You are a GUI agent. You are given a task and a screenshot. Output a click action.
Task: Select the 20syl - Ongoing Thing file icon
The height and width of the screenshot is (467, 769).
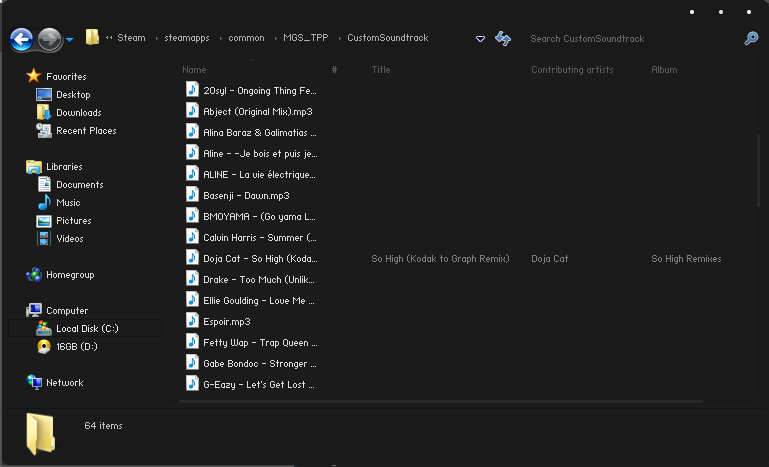[x=192, y=90]
